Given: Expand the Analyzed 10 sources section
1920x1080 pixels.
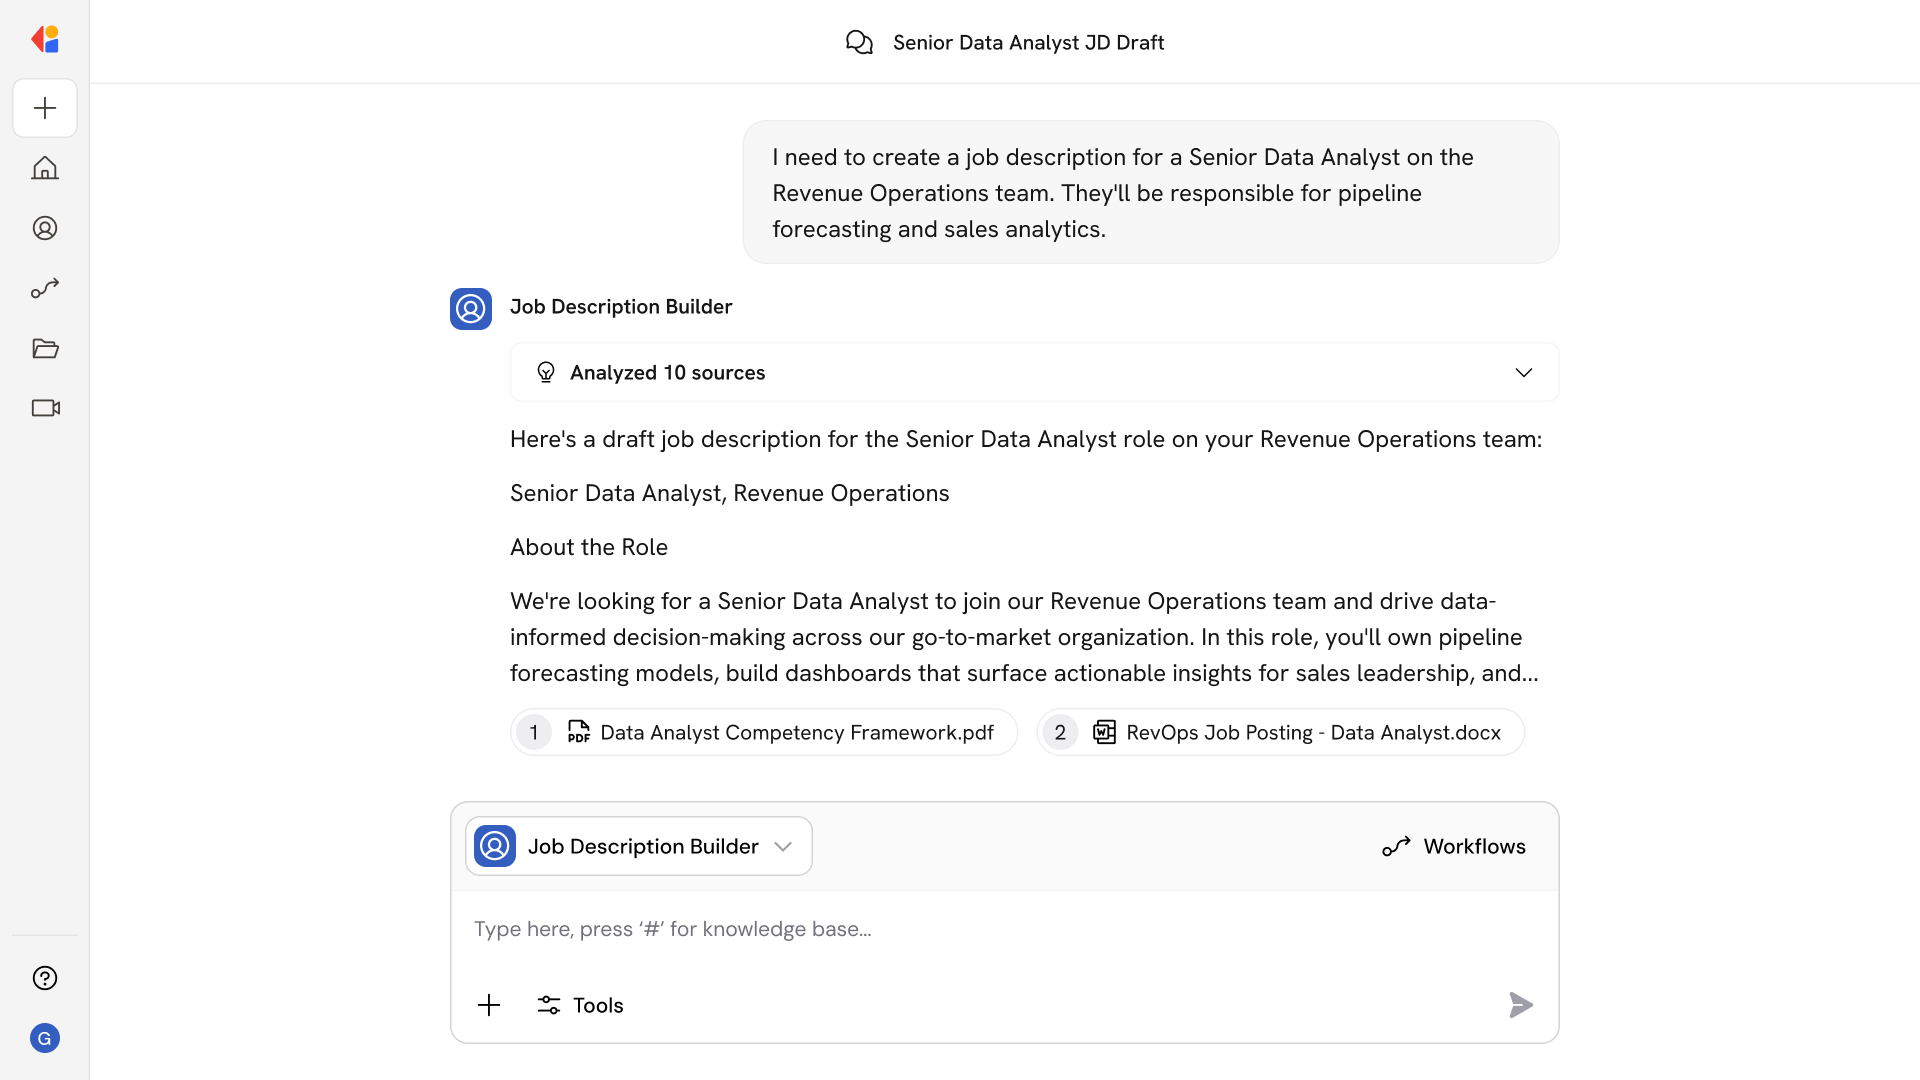Looking at the screenshot, I should (1034, 372).
